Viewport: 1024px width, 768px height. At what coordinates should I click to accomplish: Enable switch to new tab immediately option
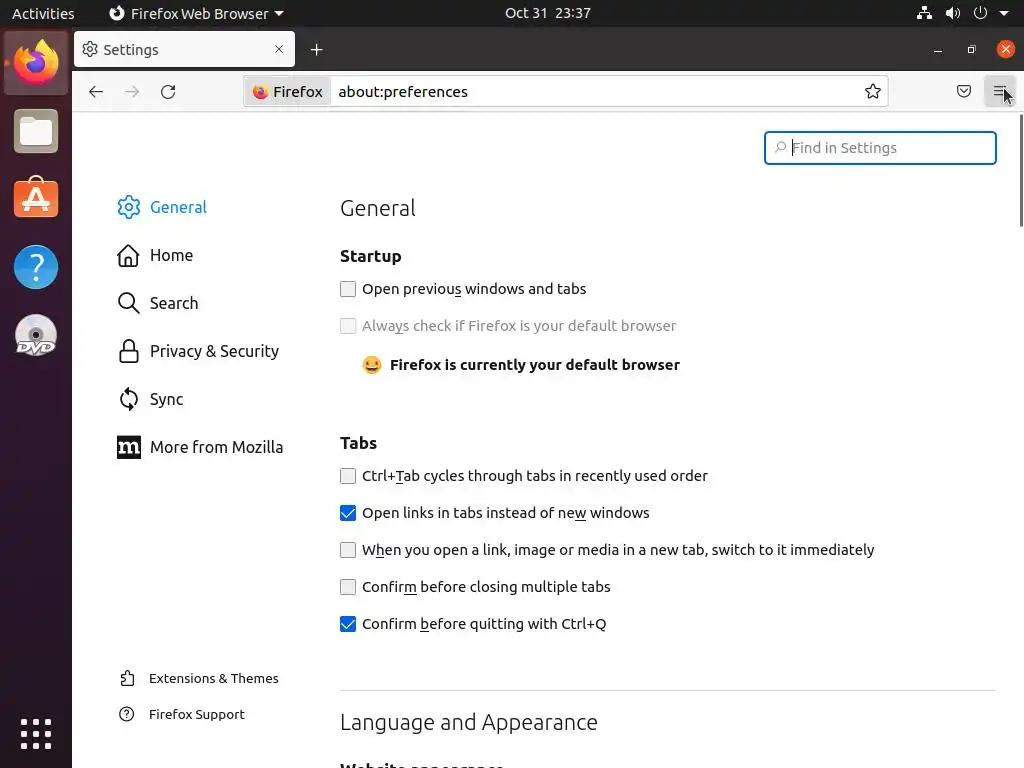pyautogui.click(x=348, y=550)
